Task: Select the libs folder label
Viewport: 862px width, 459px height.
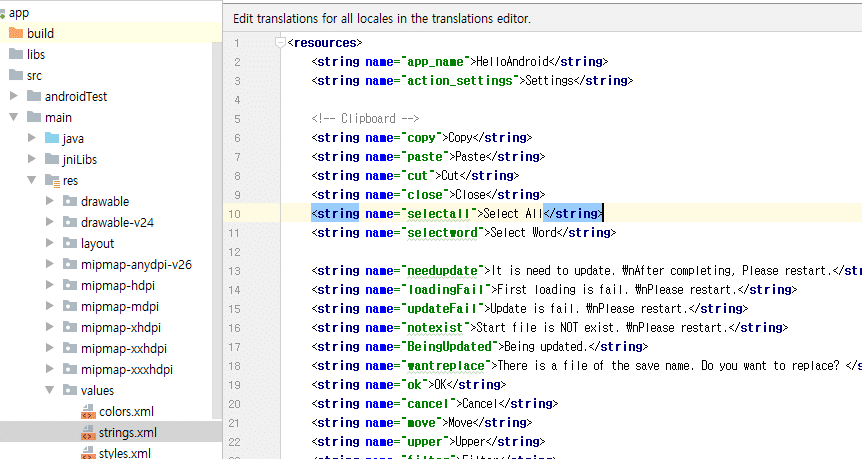Action: point(36,54)
